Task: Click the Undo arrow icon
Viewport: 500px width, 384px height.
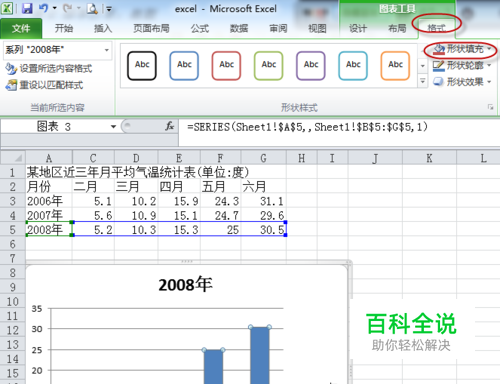Action: point(44,8)
